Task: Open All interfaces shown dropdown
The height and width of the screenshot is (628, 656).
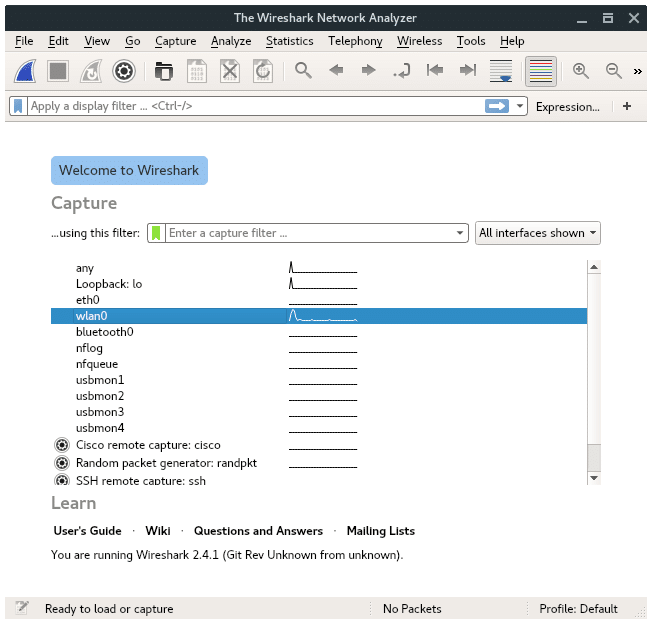Action: 538,233
